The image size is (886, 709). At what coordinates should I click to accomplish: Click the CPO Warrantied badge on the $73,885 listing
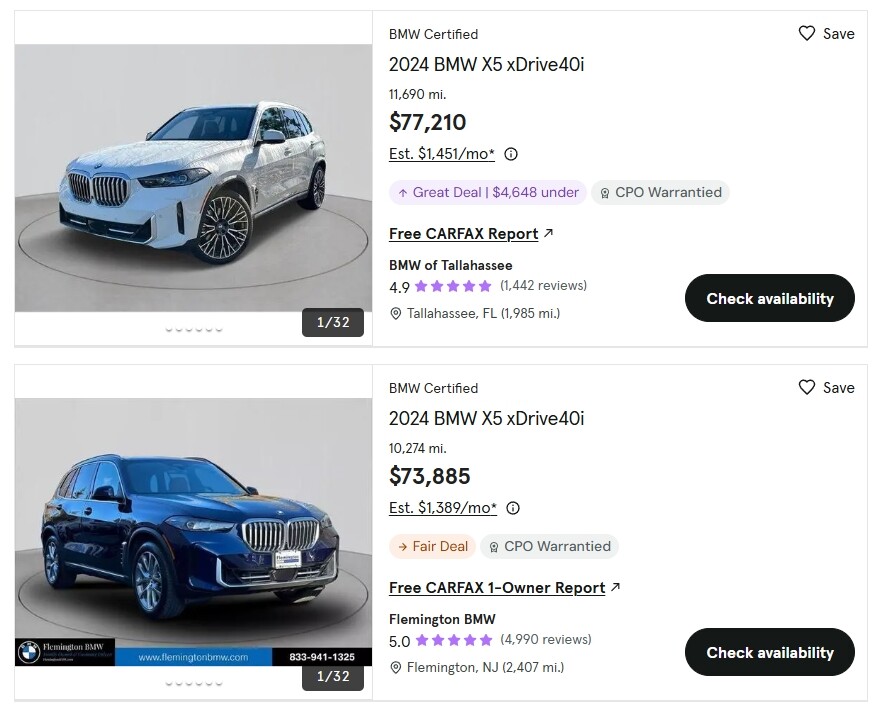pyautogui.click(x=549, y=546)
